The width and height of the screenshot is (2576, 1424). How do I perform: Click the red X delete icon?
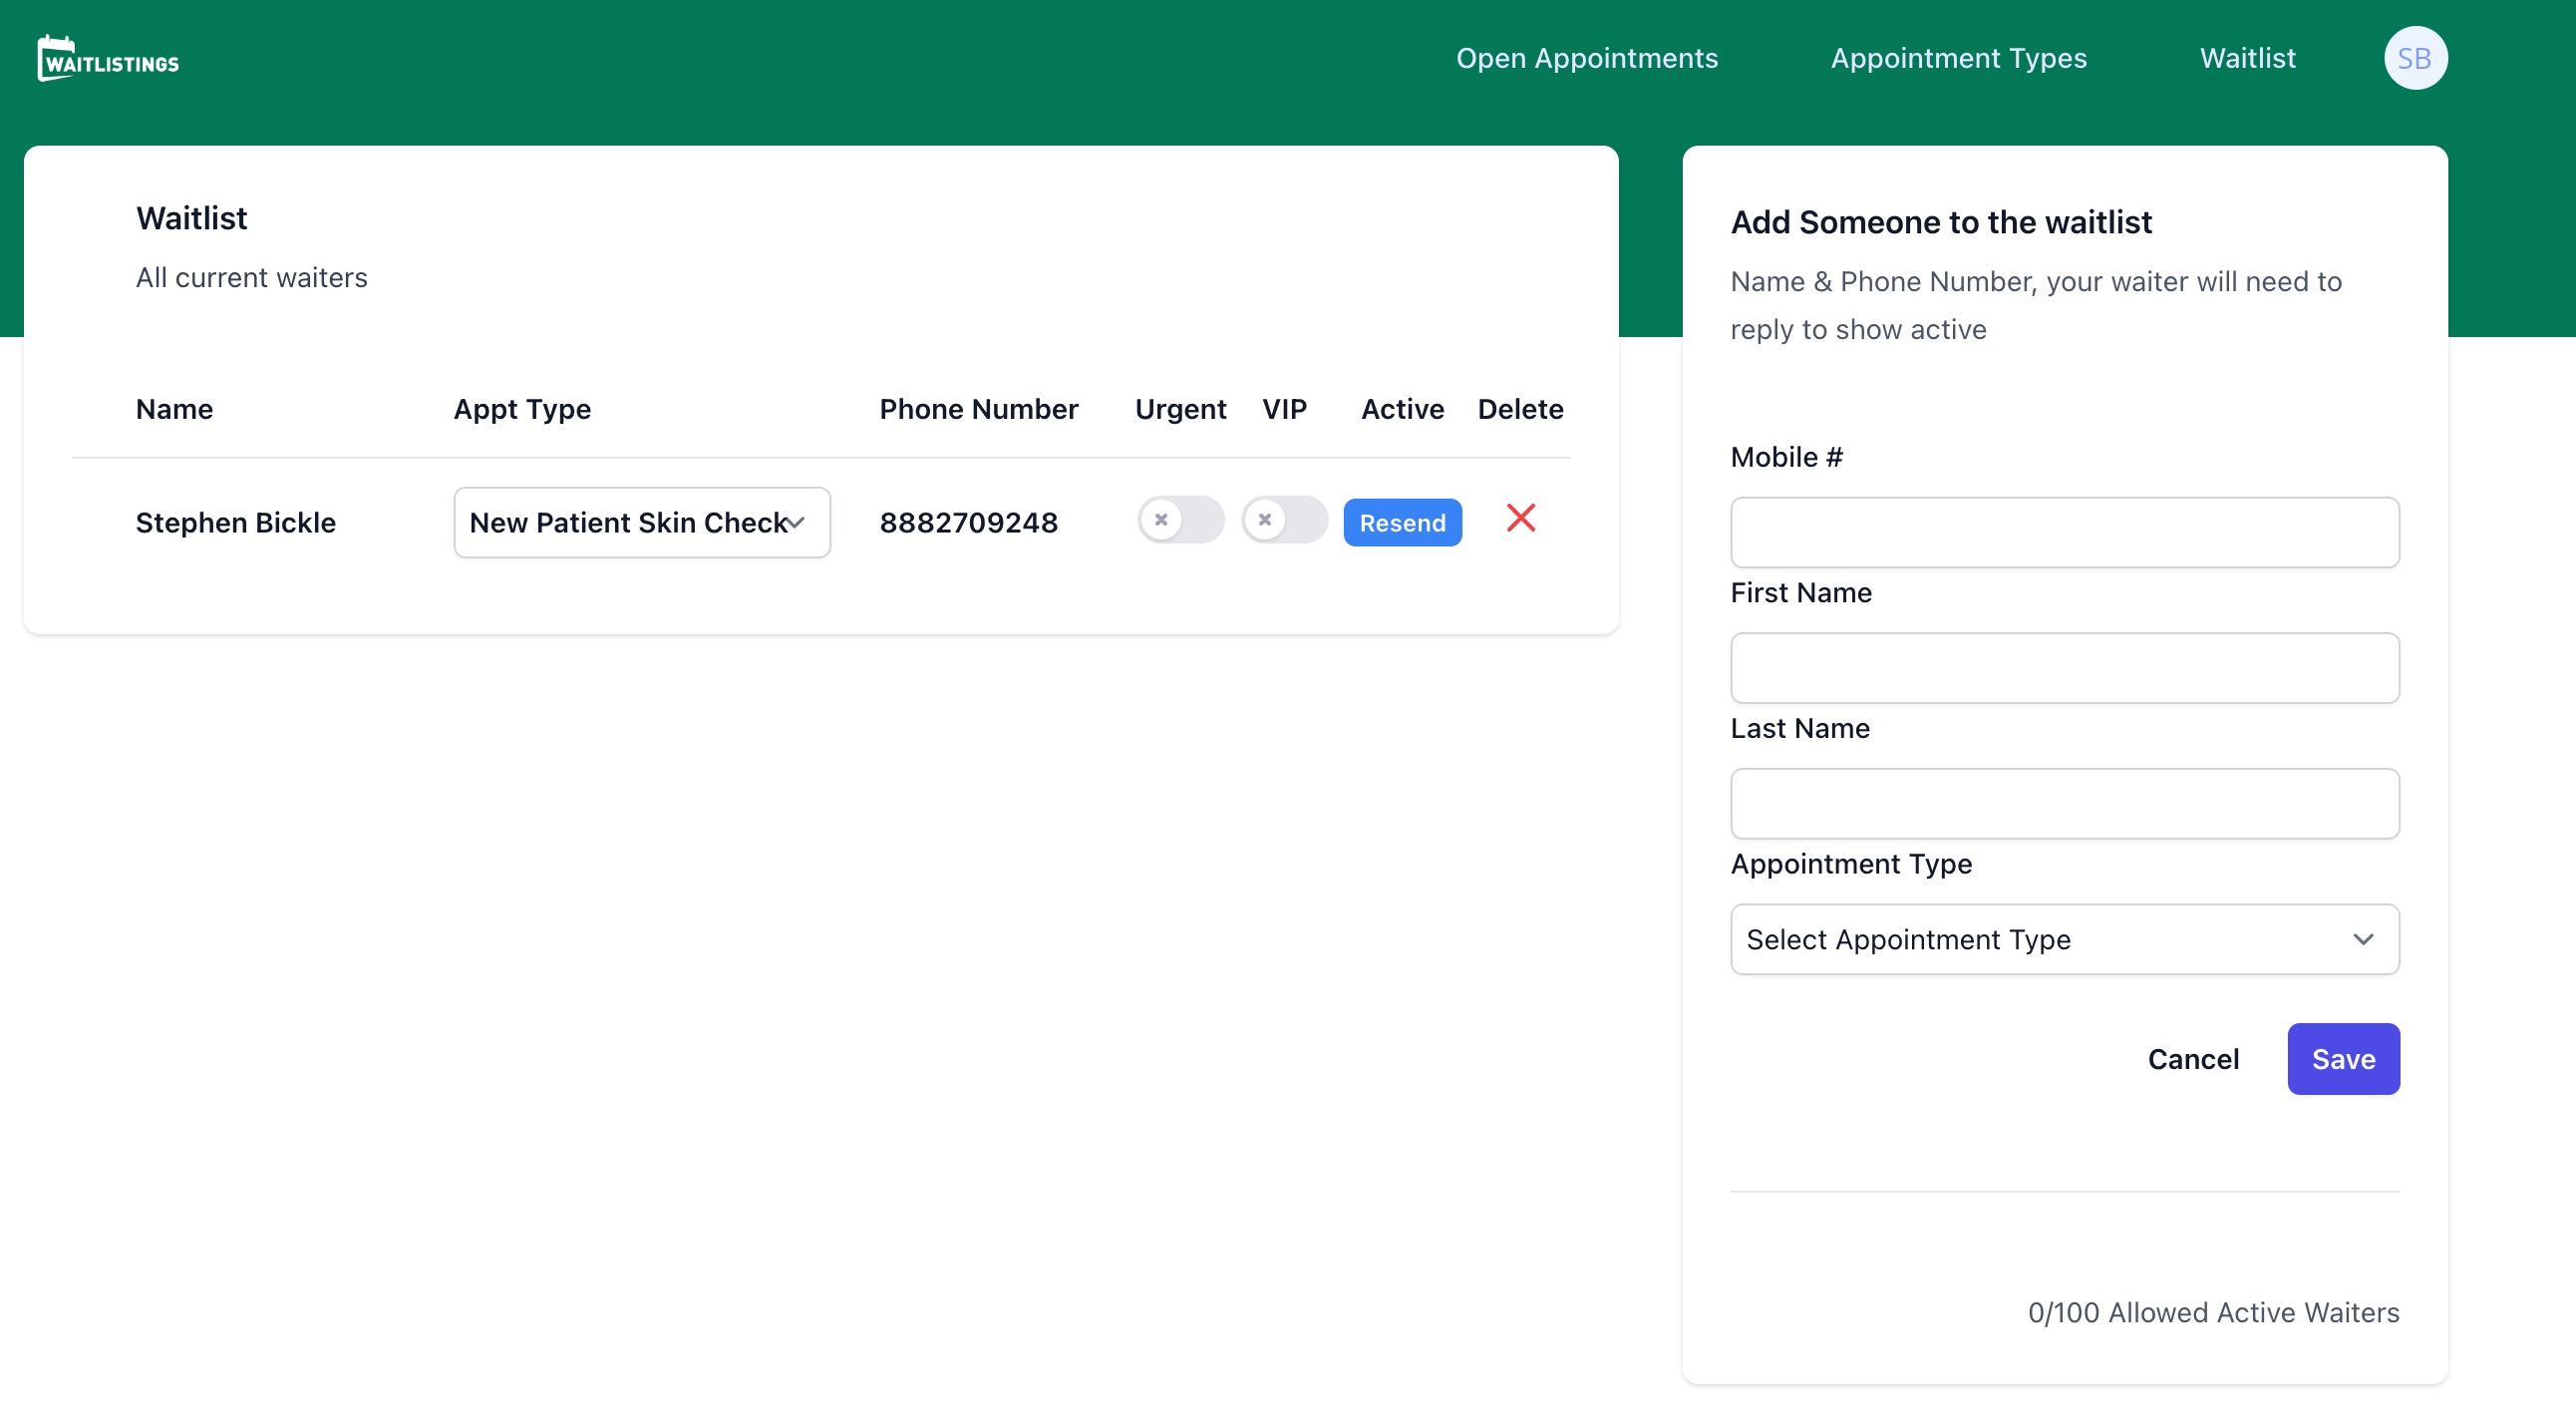1520,518
